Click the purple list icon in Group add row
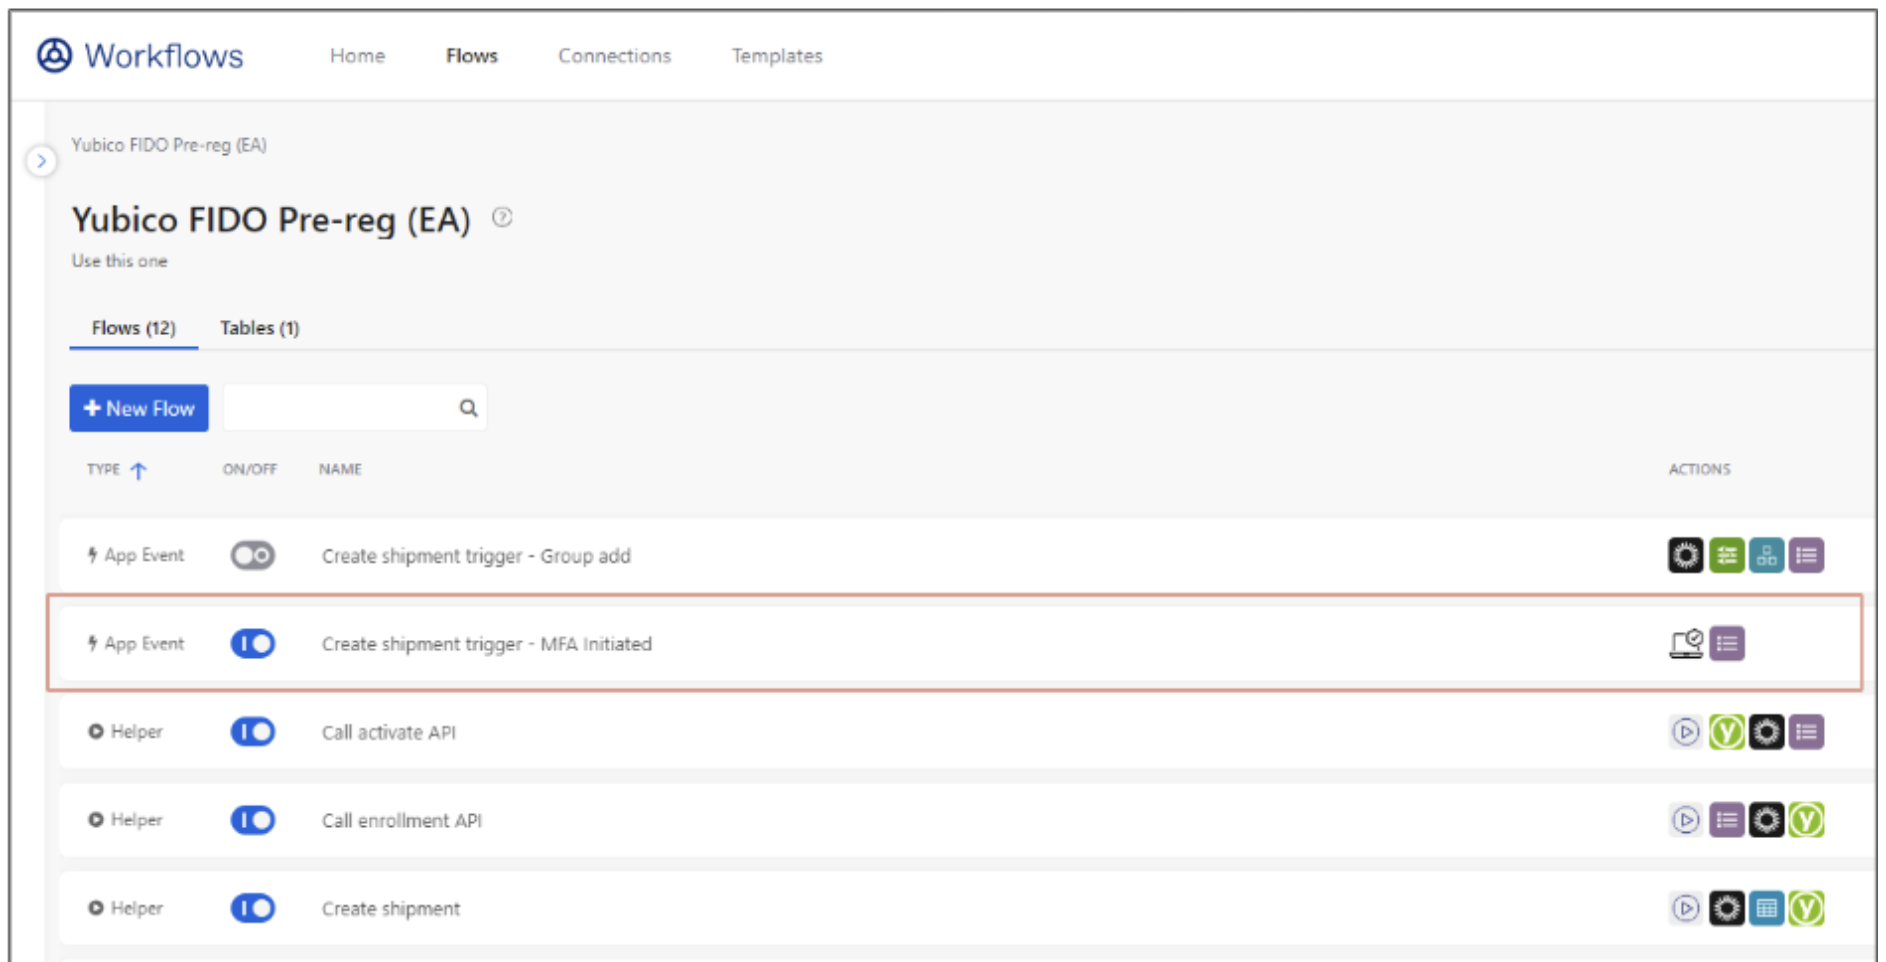The height and width of the screenshot is (962, 1886). coord(1806,555)
